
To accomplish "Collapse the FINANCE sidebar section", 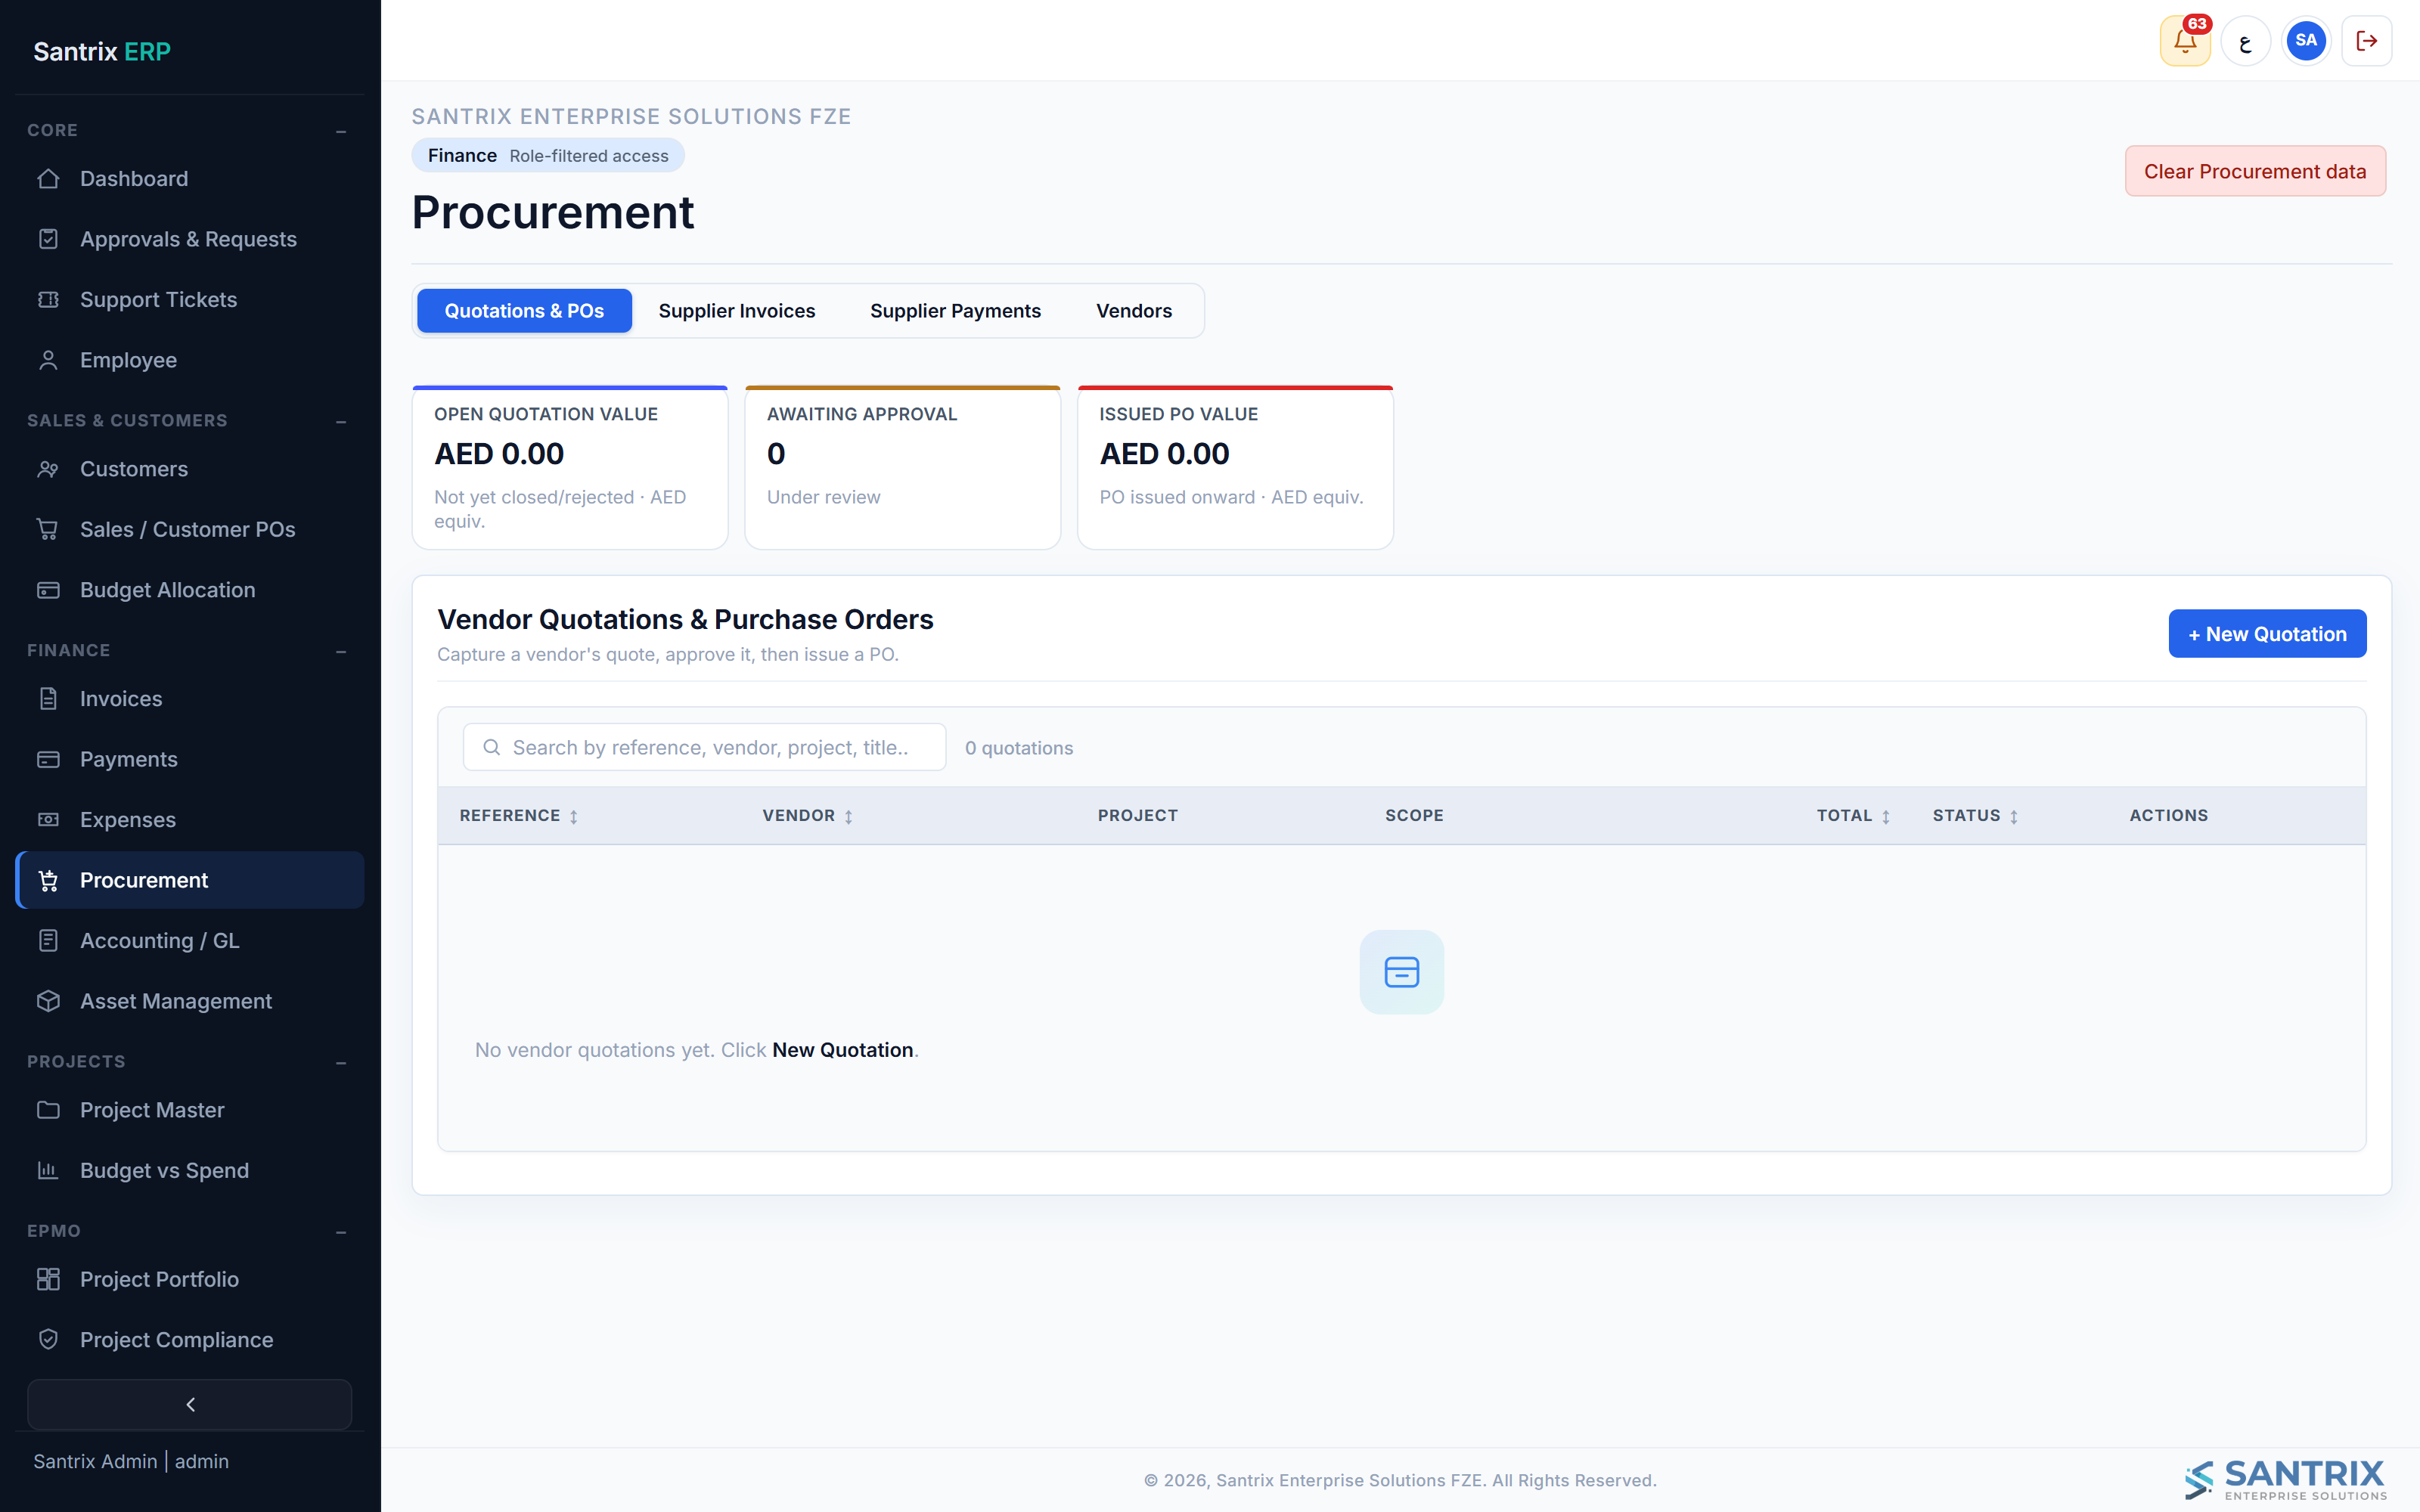I will pos(341,651).
